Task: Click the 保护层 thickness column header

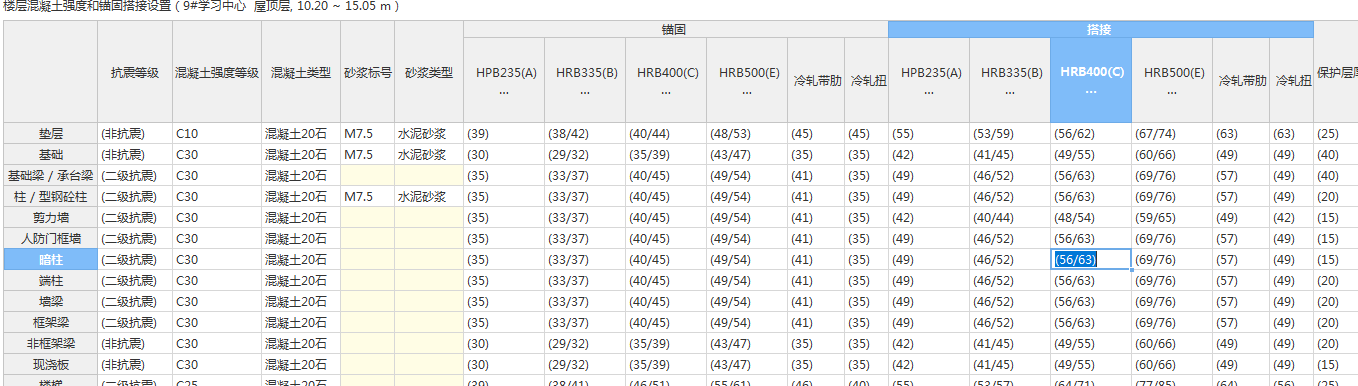Action: (1336, 72)
